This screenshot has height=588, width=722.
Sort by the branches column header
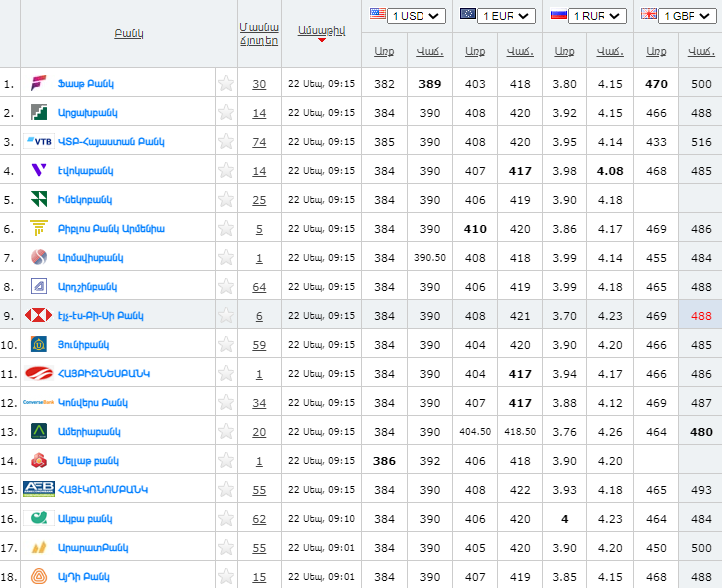[259, 34]
